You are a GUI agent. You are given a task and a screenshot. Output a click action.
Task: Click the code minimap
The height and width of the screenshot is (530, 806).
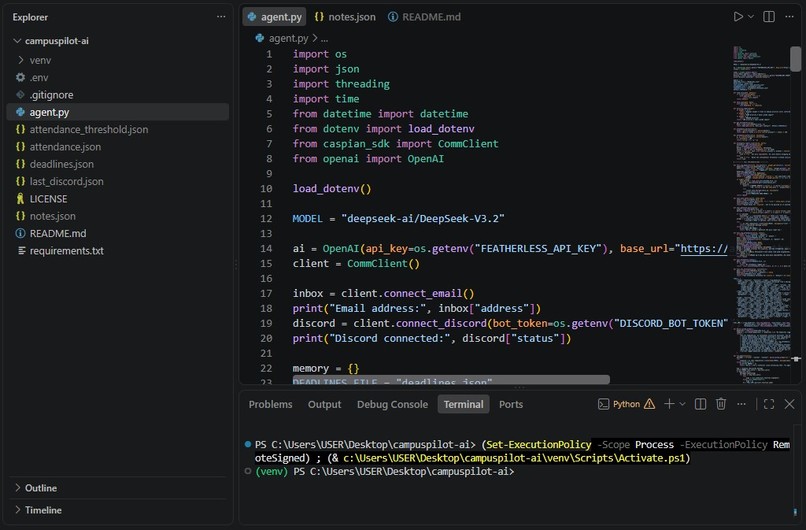762,214
